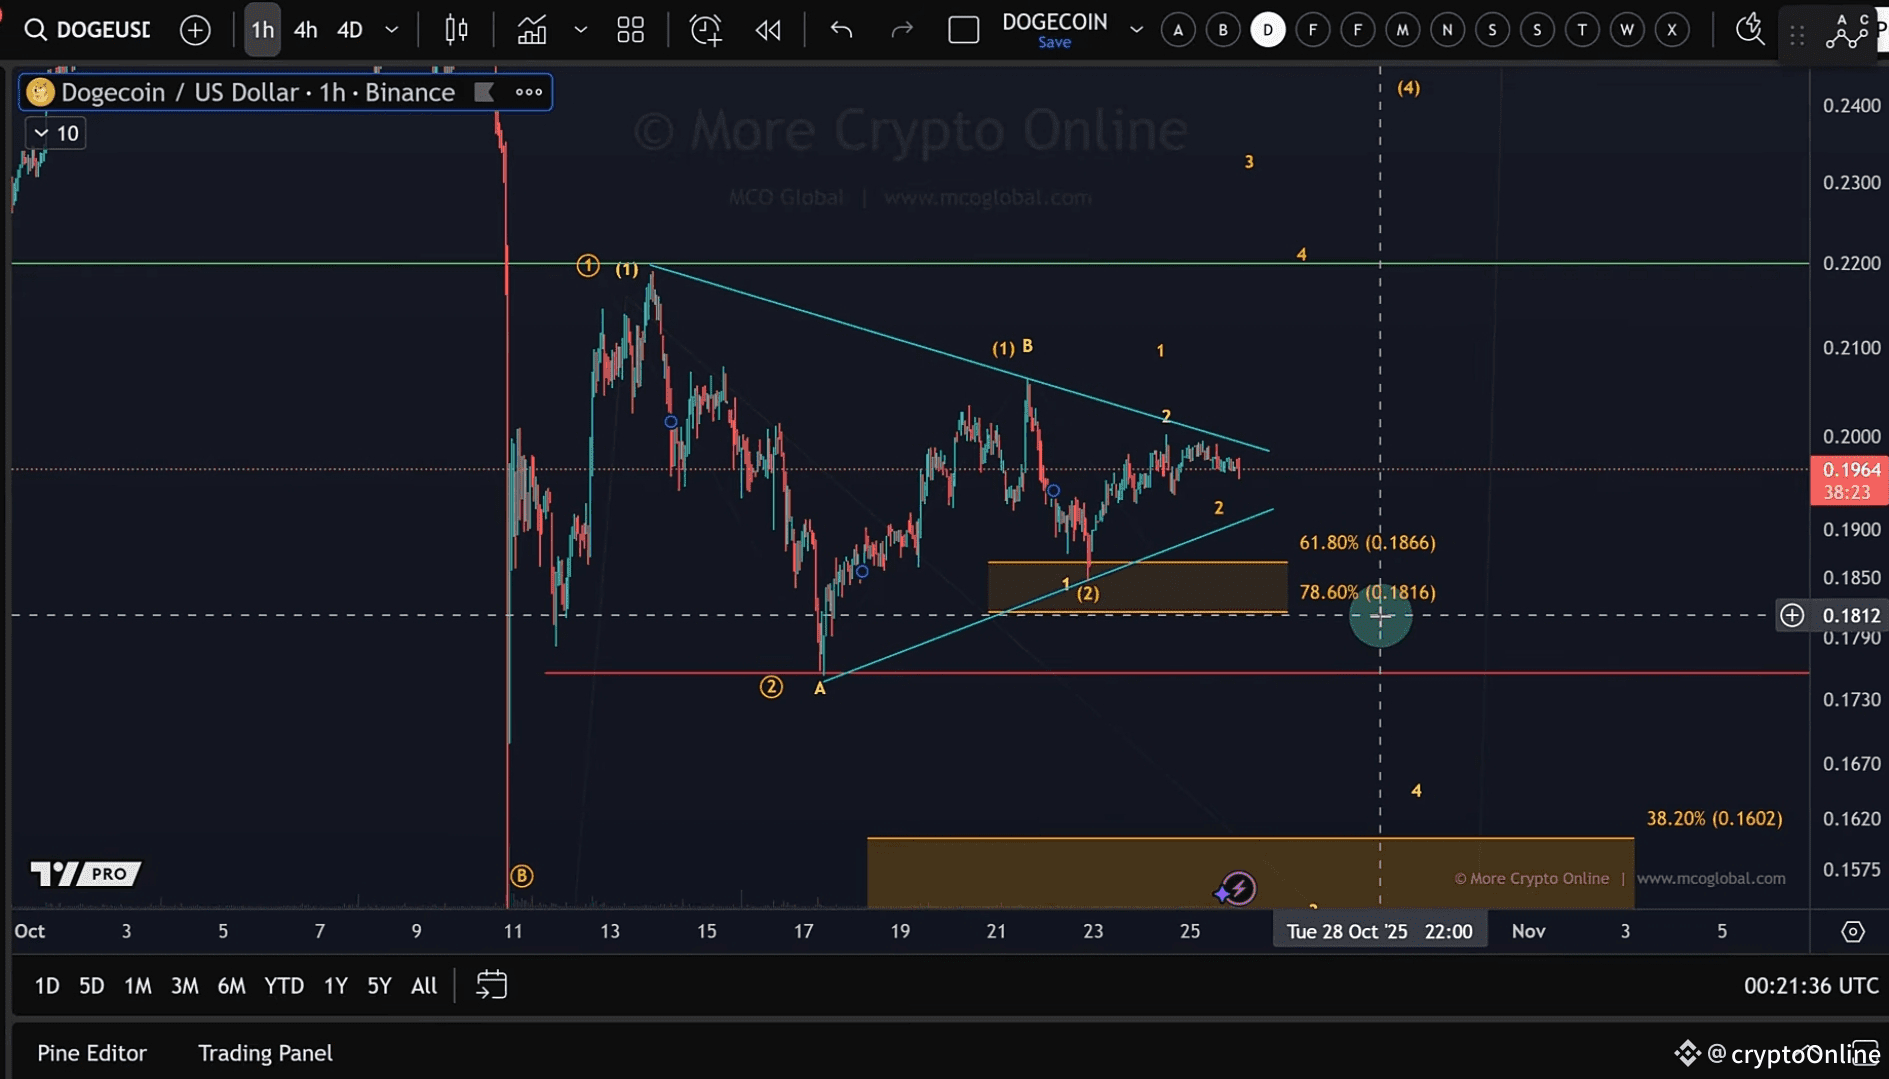Expand the indicators favorites chevron
The height and width of the screenshot is (1079, 1889).
(580, 30)
